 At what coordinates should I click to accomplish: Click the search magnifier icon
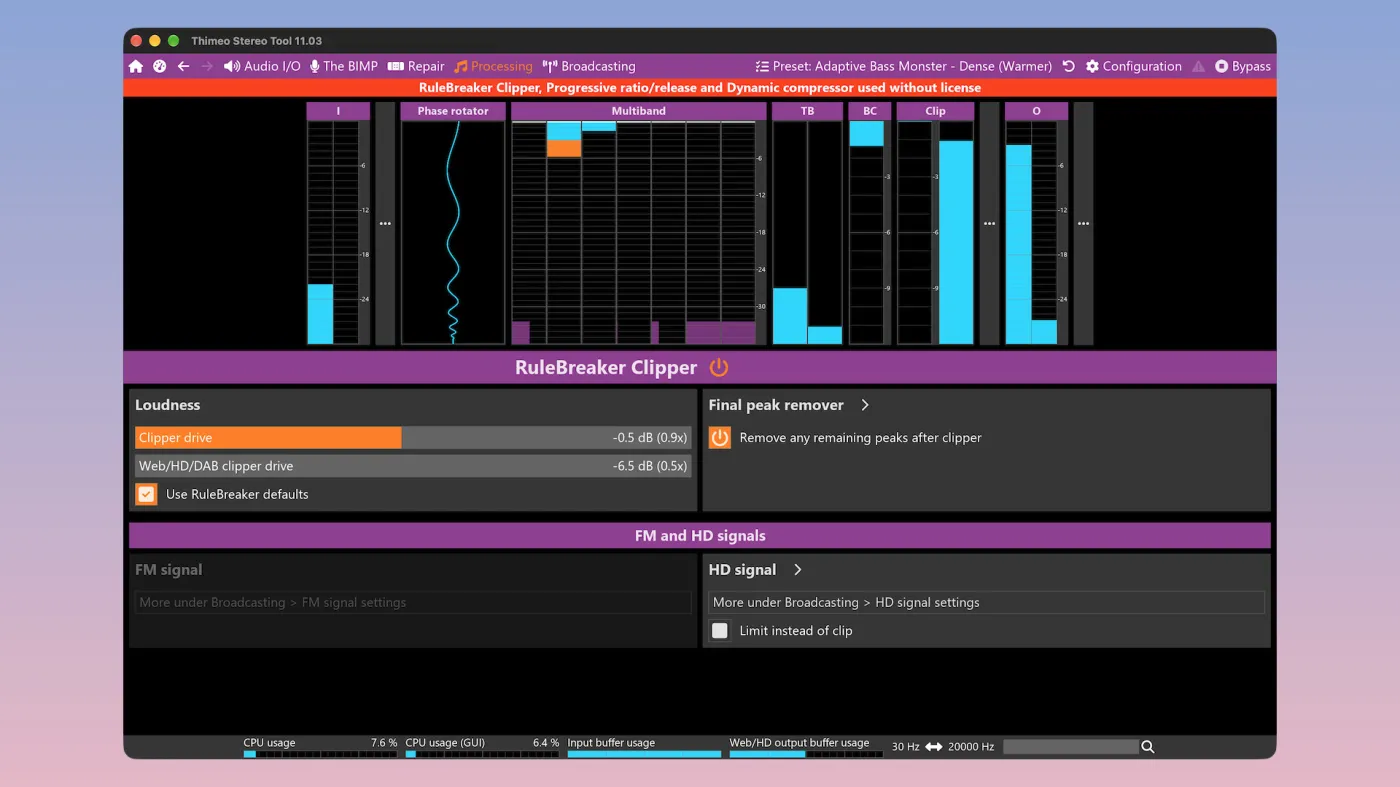tap(1148, 747)
